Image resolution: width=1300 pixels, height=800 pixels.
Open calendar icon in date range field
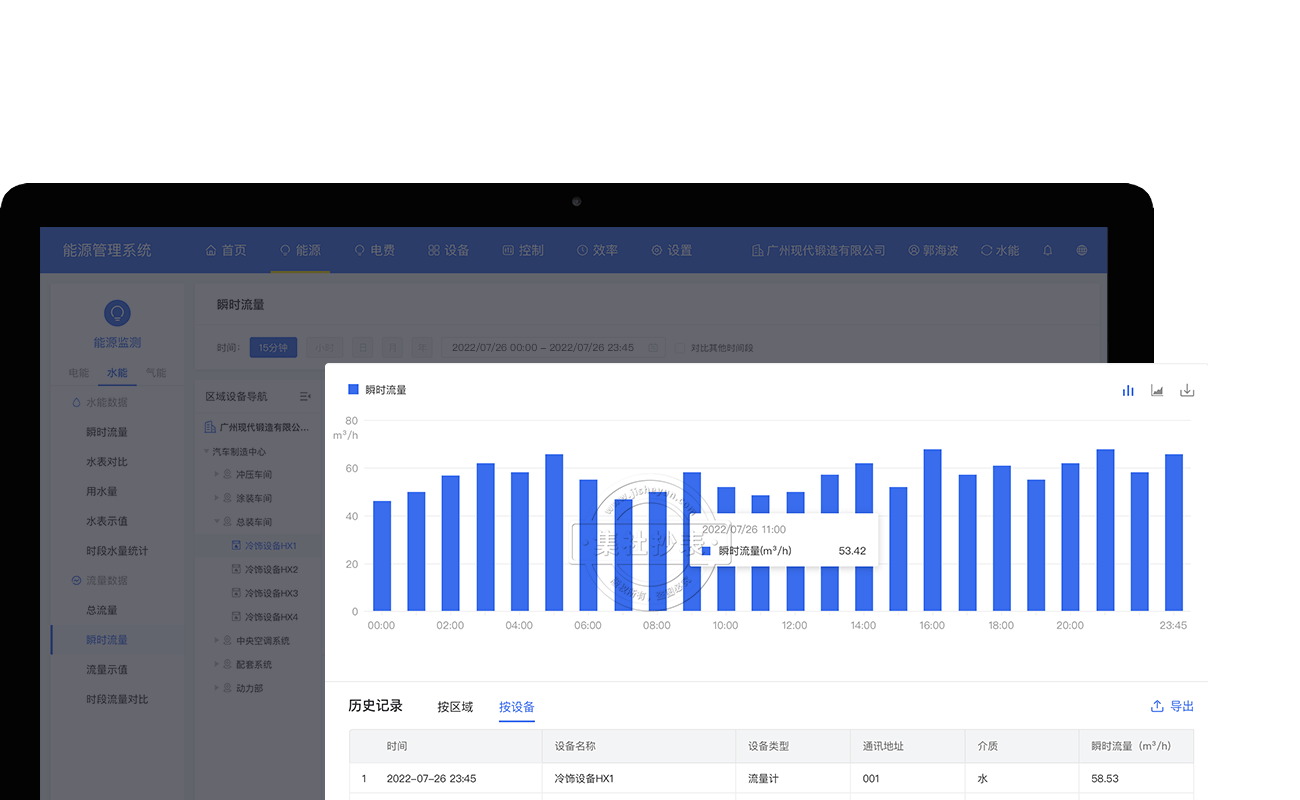[653, 348]
